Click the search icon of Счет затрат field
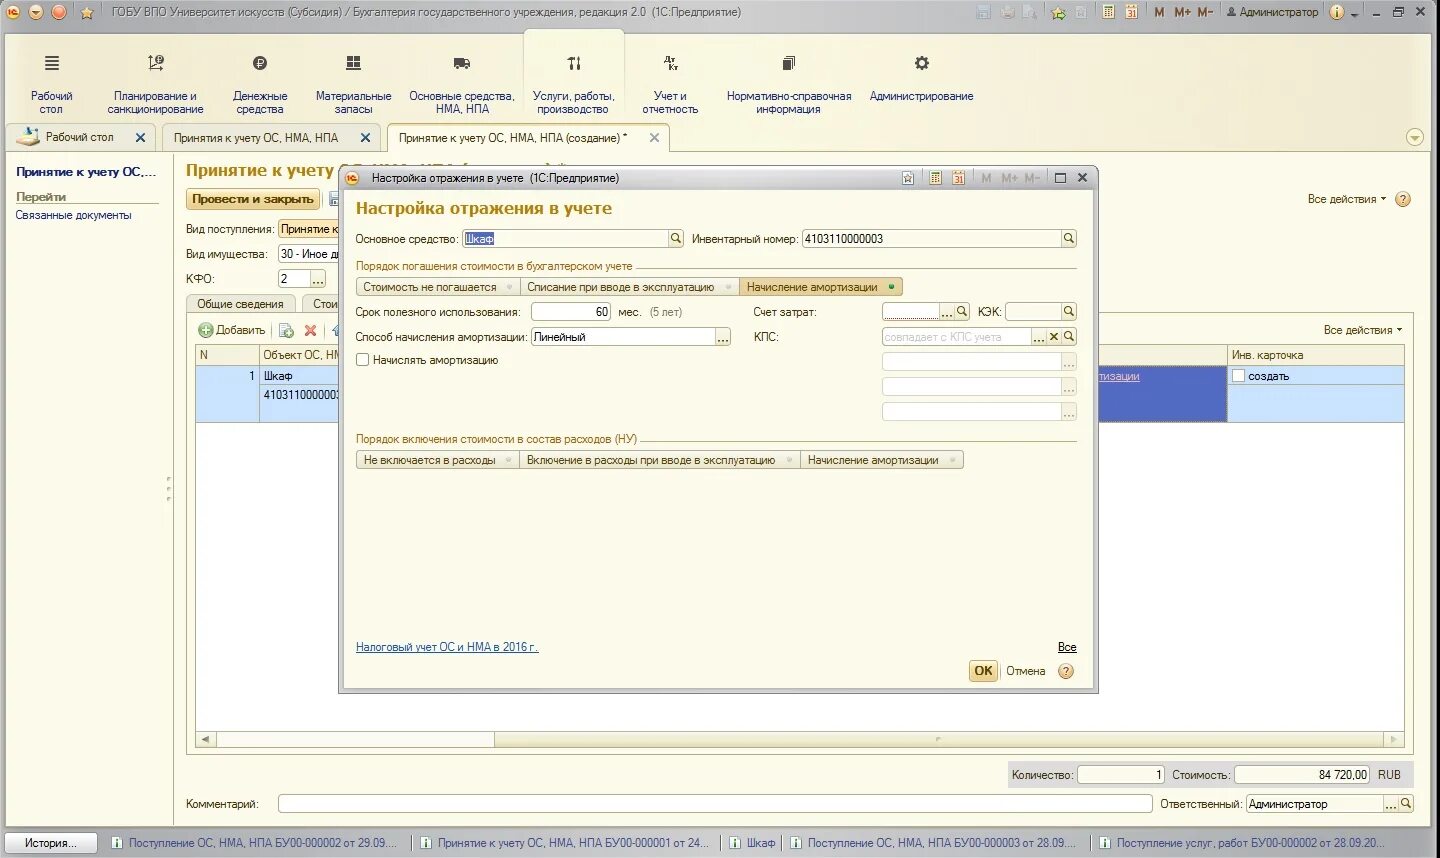Screen dimensions: 1440x858 click(962, 312)
